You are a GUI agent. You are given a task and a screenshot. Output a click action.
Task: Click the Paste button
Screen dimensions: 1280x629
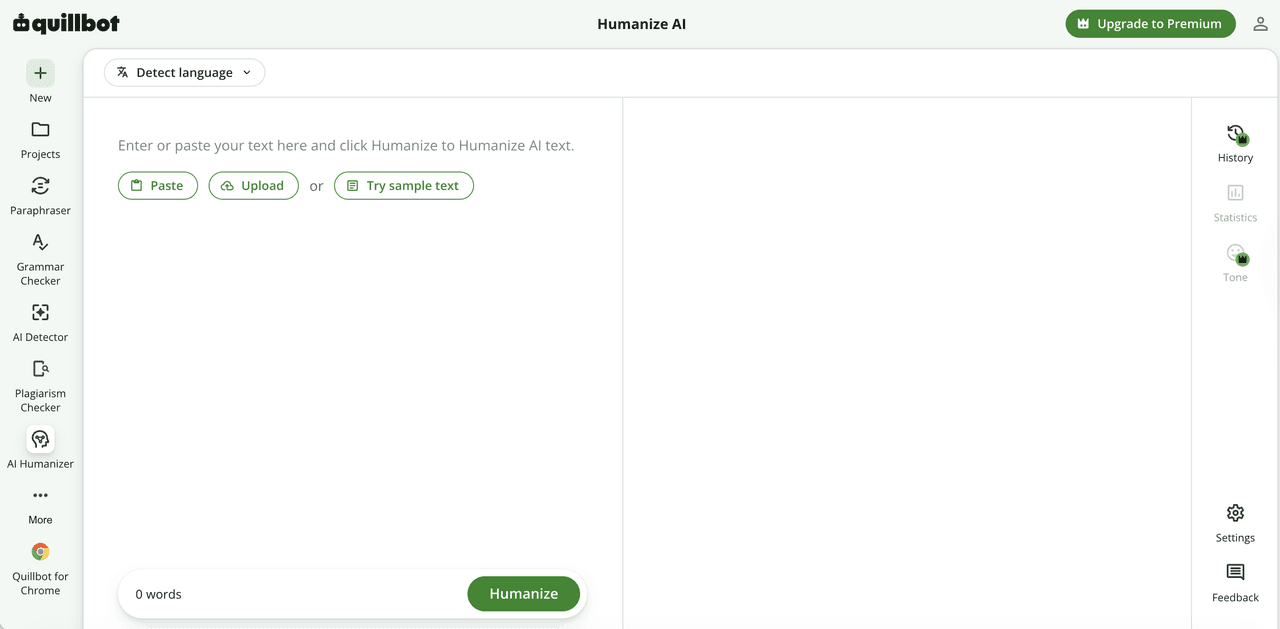(158, 186)
